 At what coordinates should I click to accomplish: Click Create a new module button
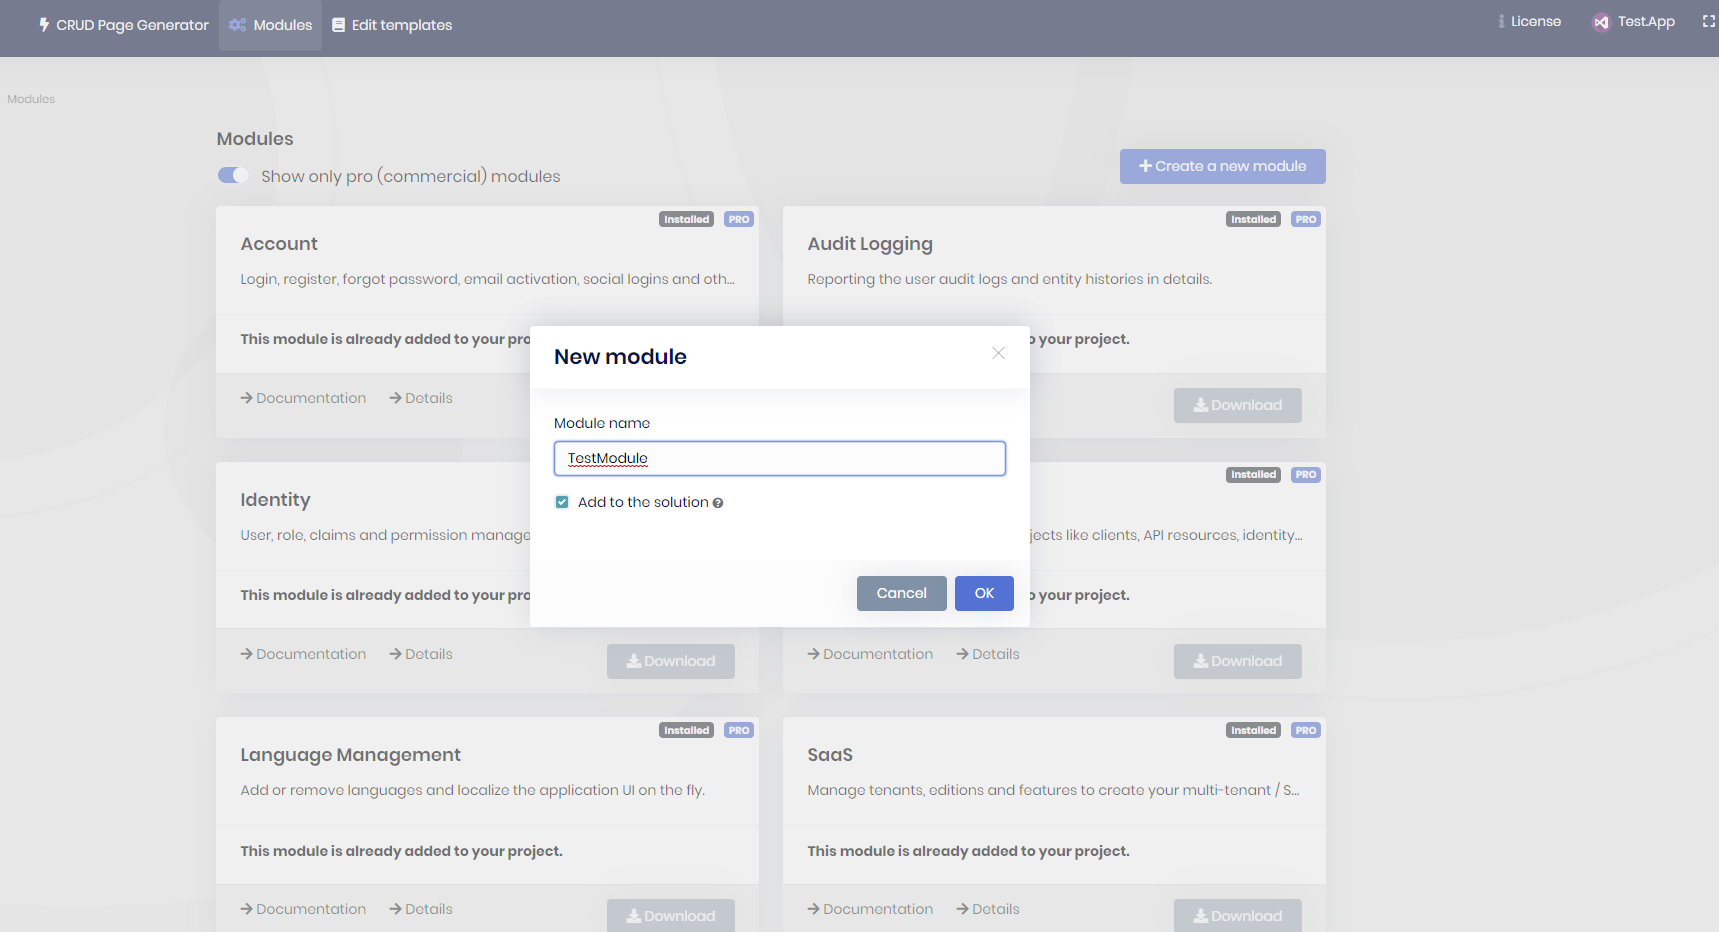(1222, 167)
